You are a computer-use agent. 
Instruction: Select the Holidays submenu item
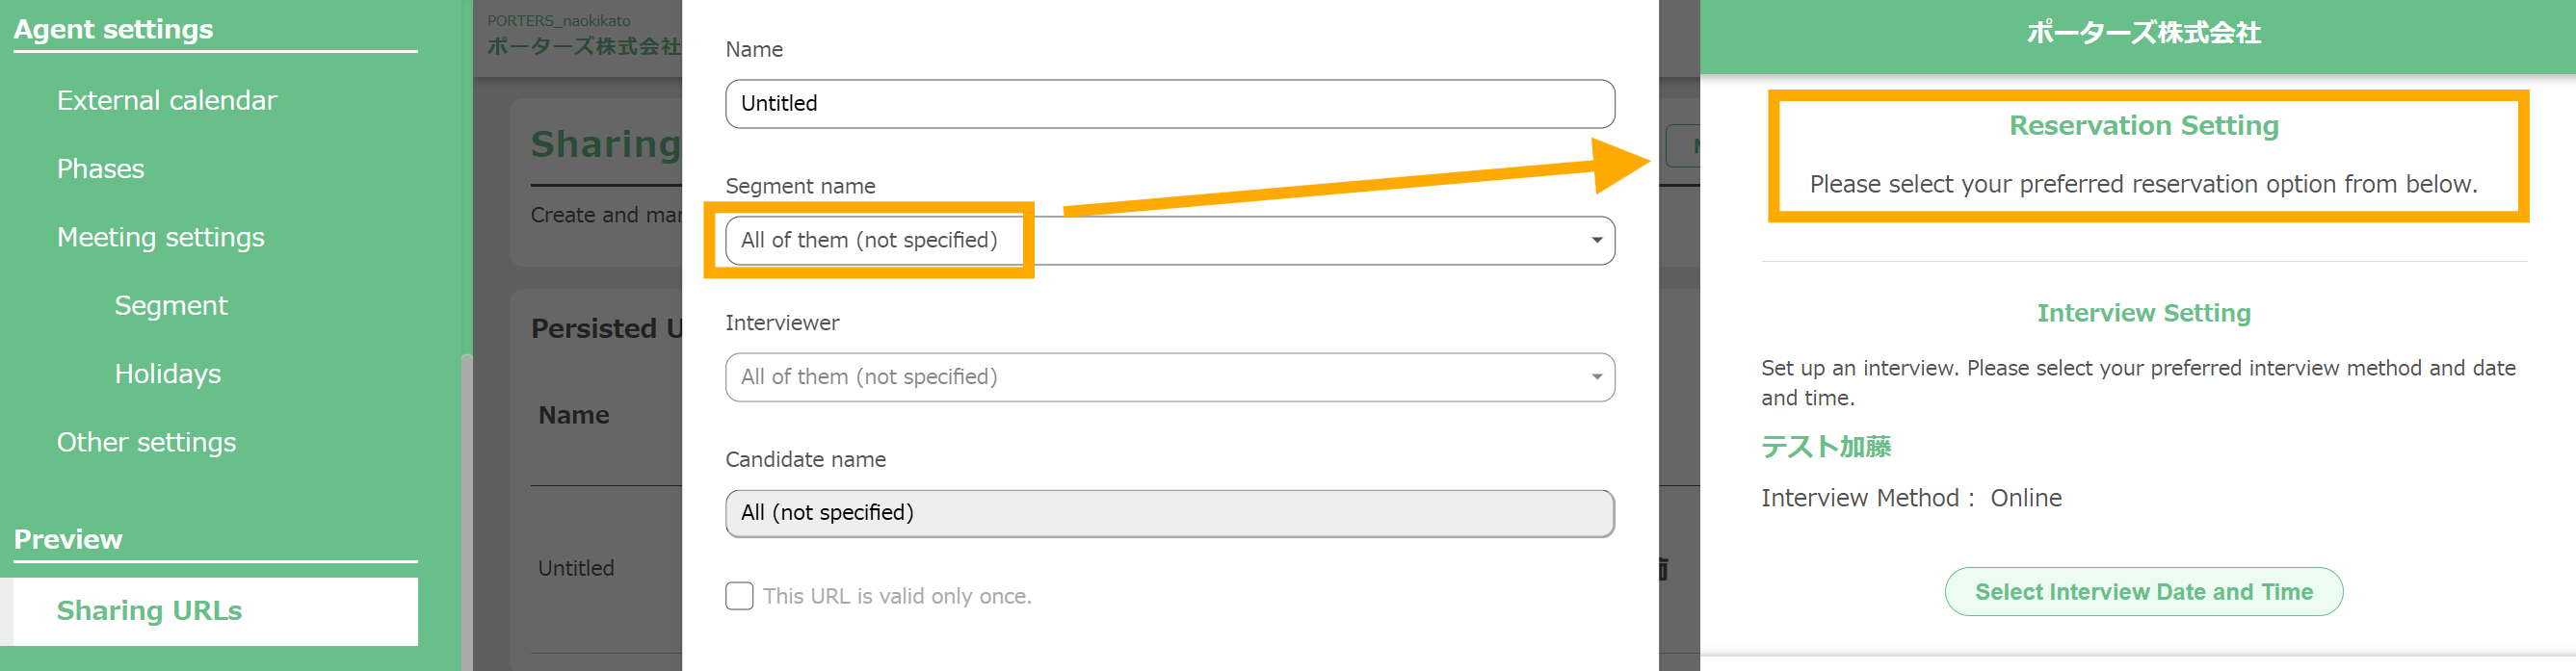click(x=167, y=374)
